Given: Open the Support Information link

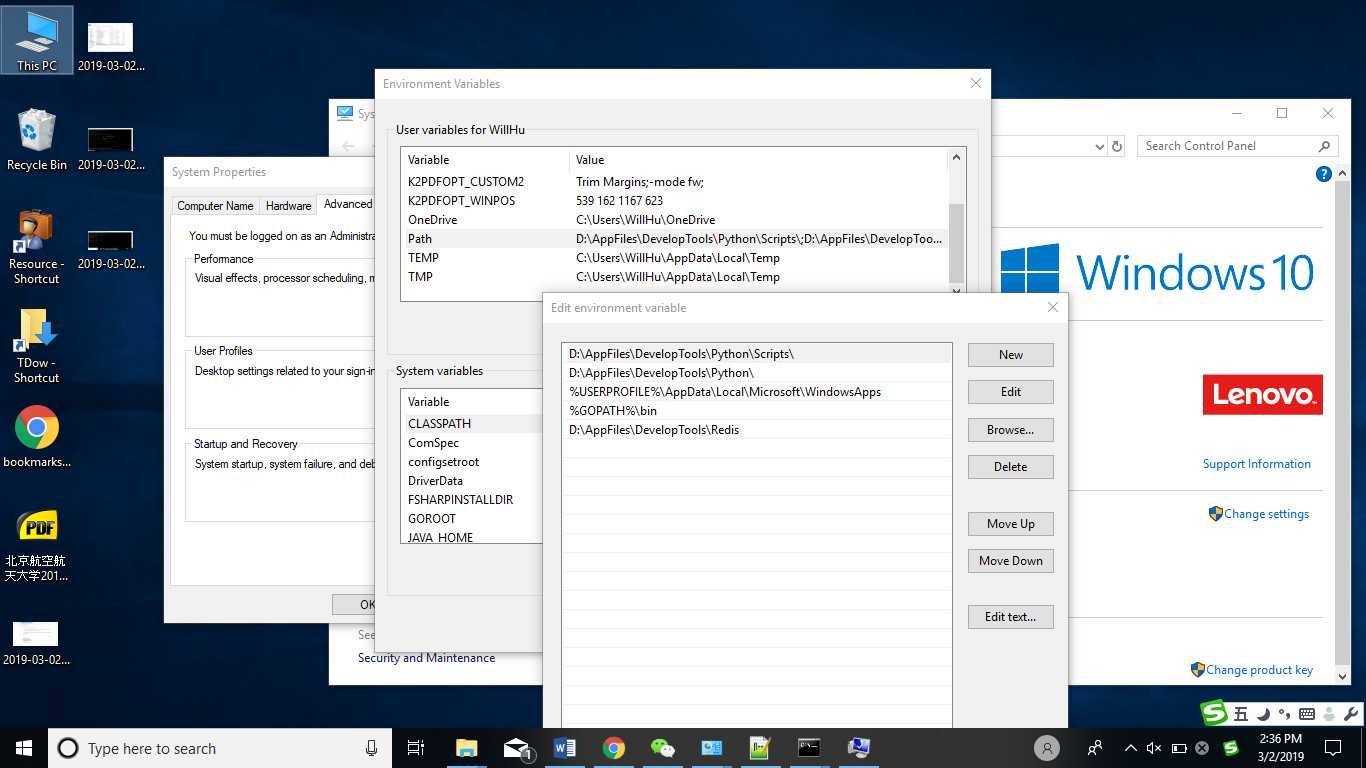Looking at the screenshot, I should pyautogui.click(x=1256, y=464).
